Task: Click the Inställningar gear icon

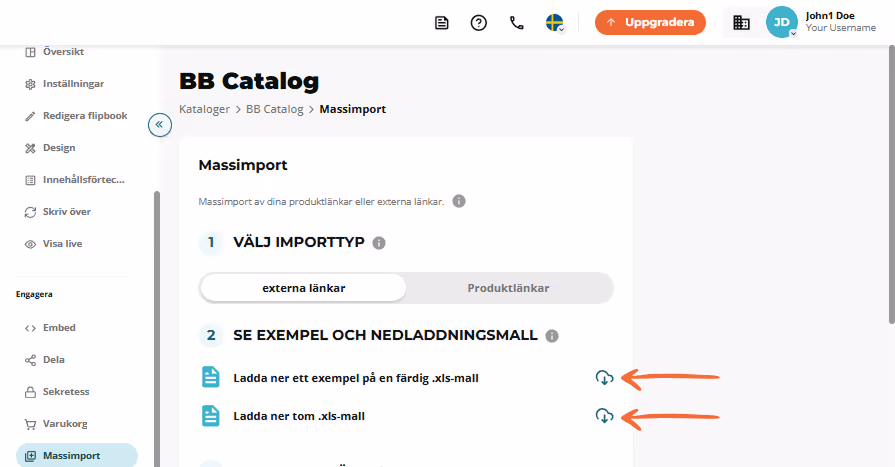Action: pyautogui.click(x=30, y=84)
